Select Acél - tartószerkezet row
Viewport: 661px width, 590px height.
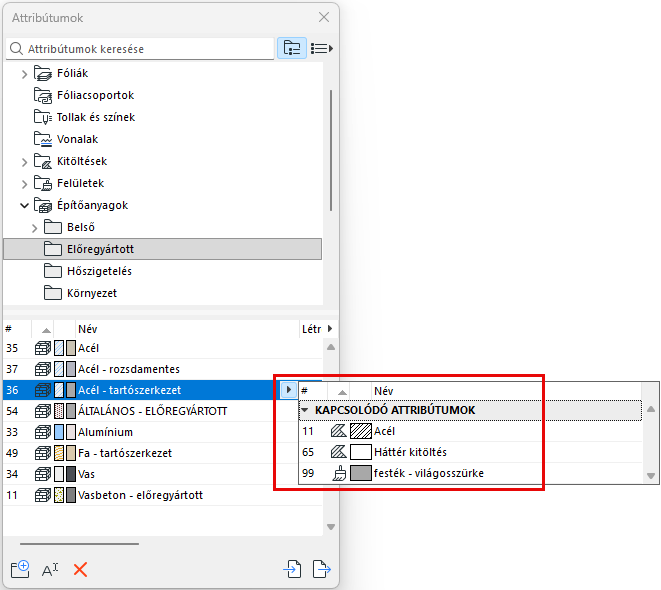click(x=141, y=390)
